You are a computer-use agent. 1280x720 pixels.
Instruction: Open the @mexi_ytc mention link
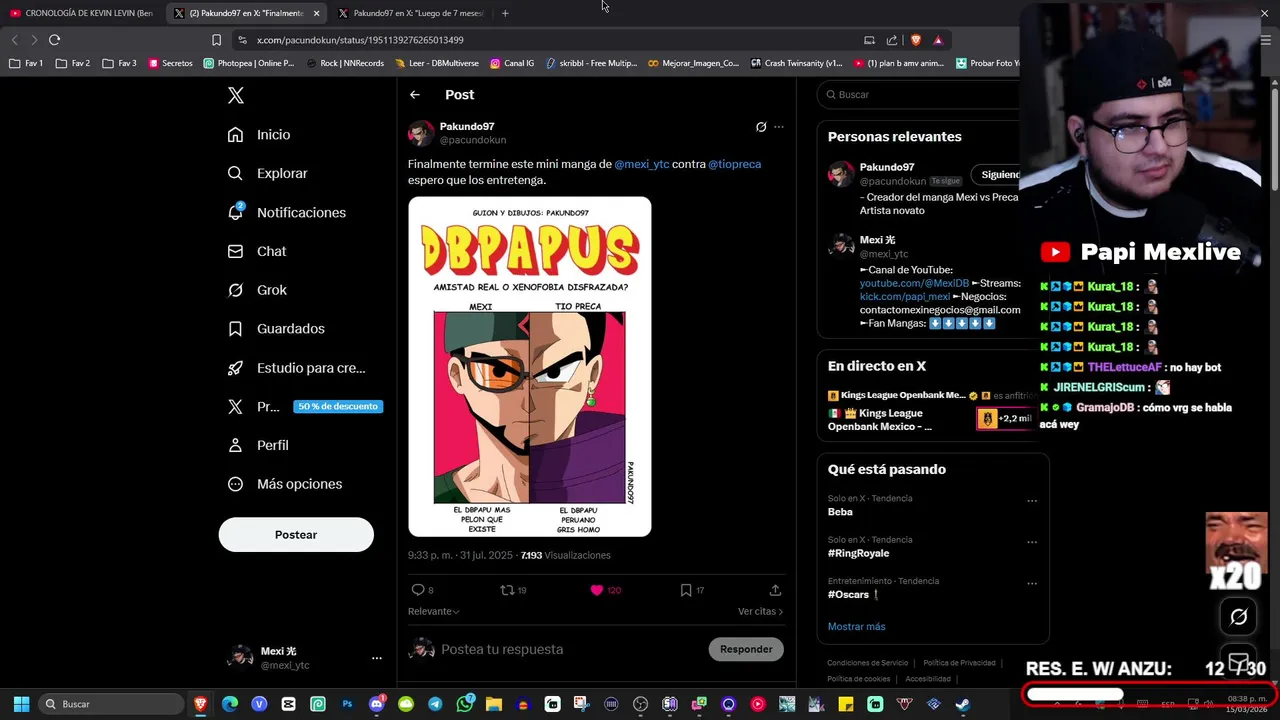(642, 164)
